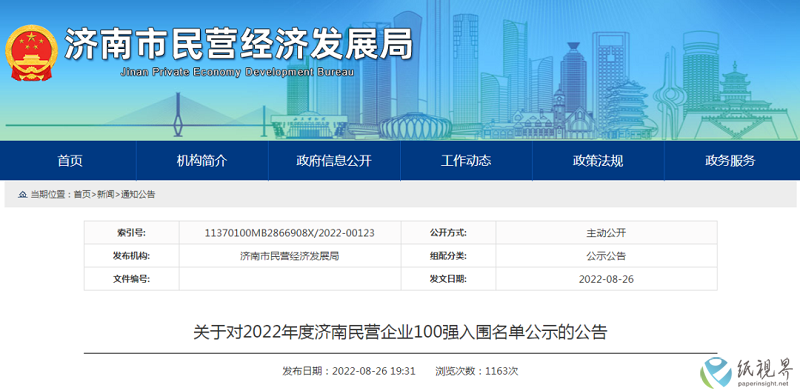Click the 组配分类 label cell
800x391 pixels.
[x=448, y=256]
